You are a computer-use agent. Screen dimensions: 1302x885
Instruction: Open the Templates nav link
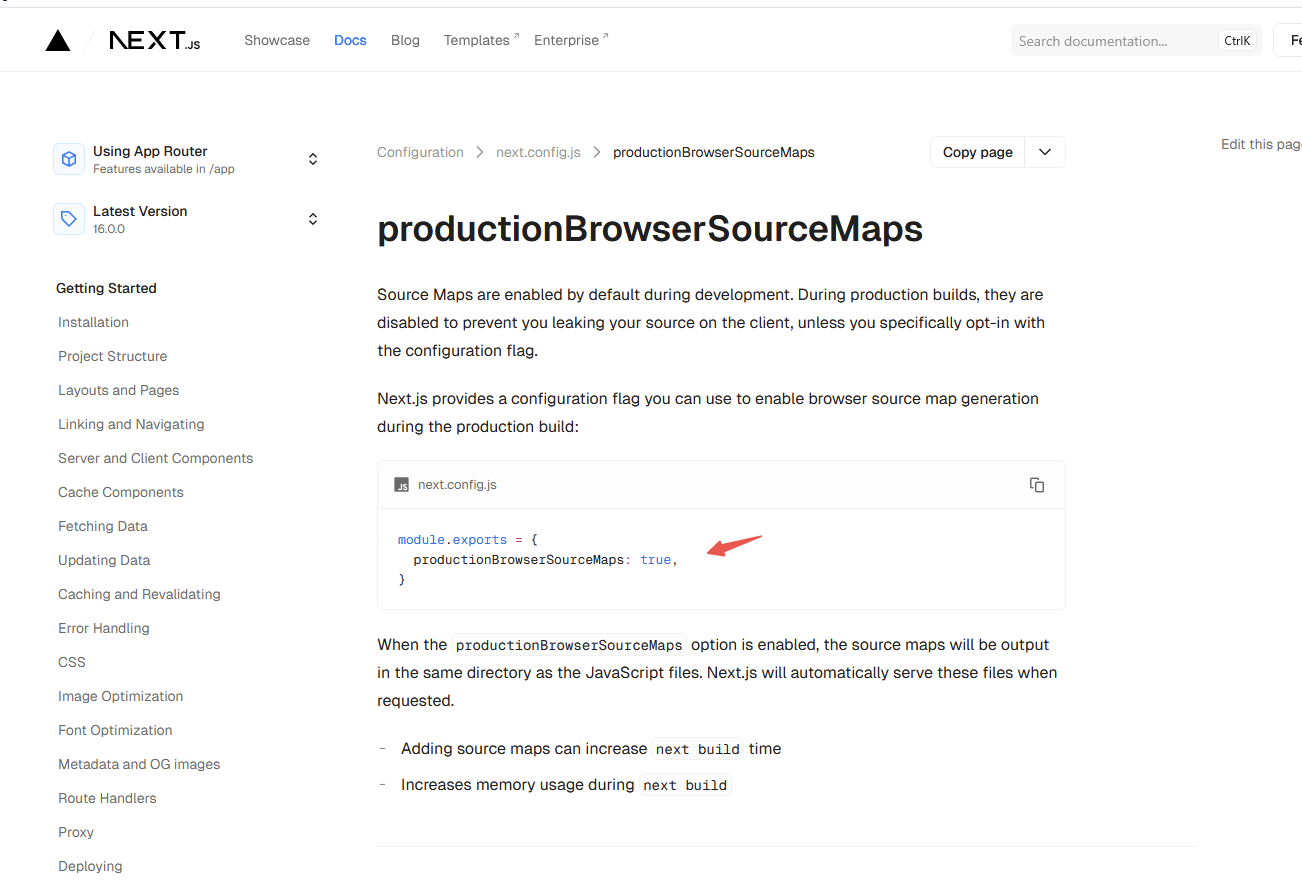point(481,40)
